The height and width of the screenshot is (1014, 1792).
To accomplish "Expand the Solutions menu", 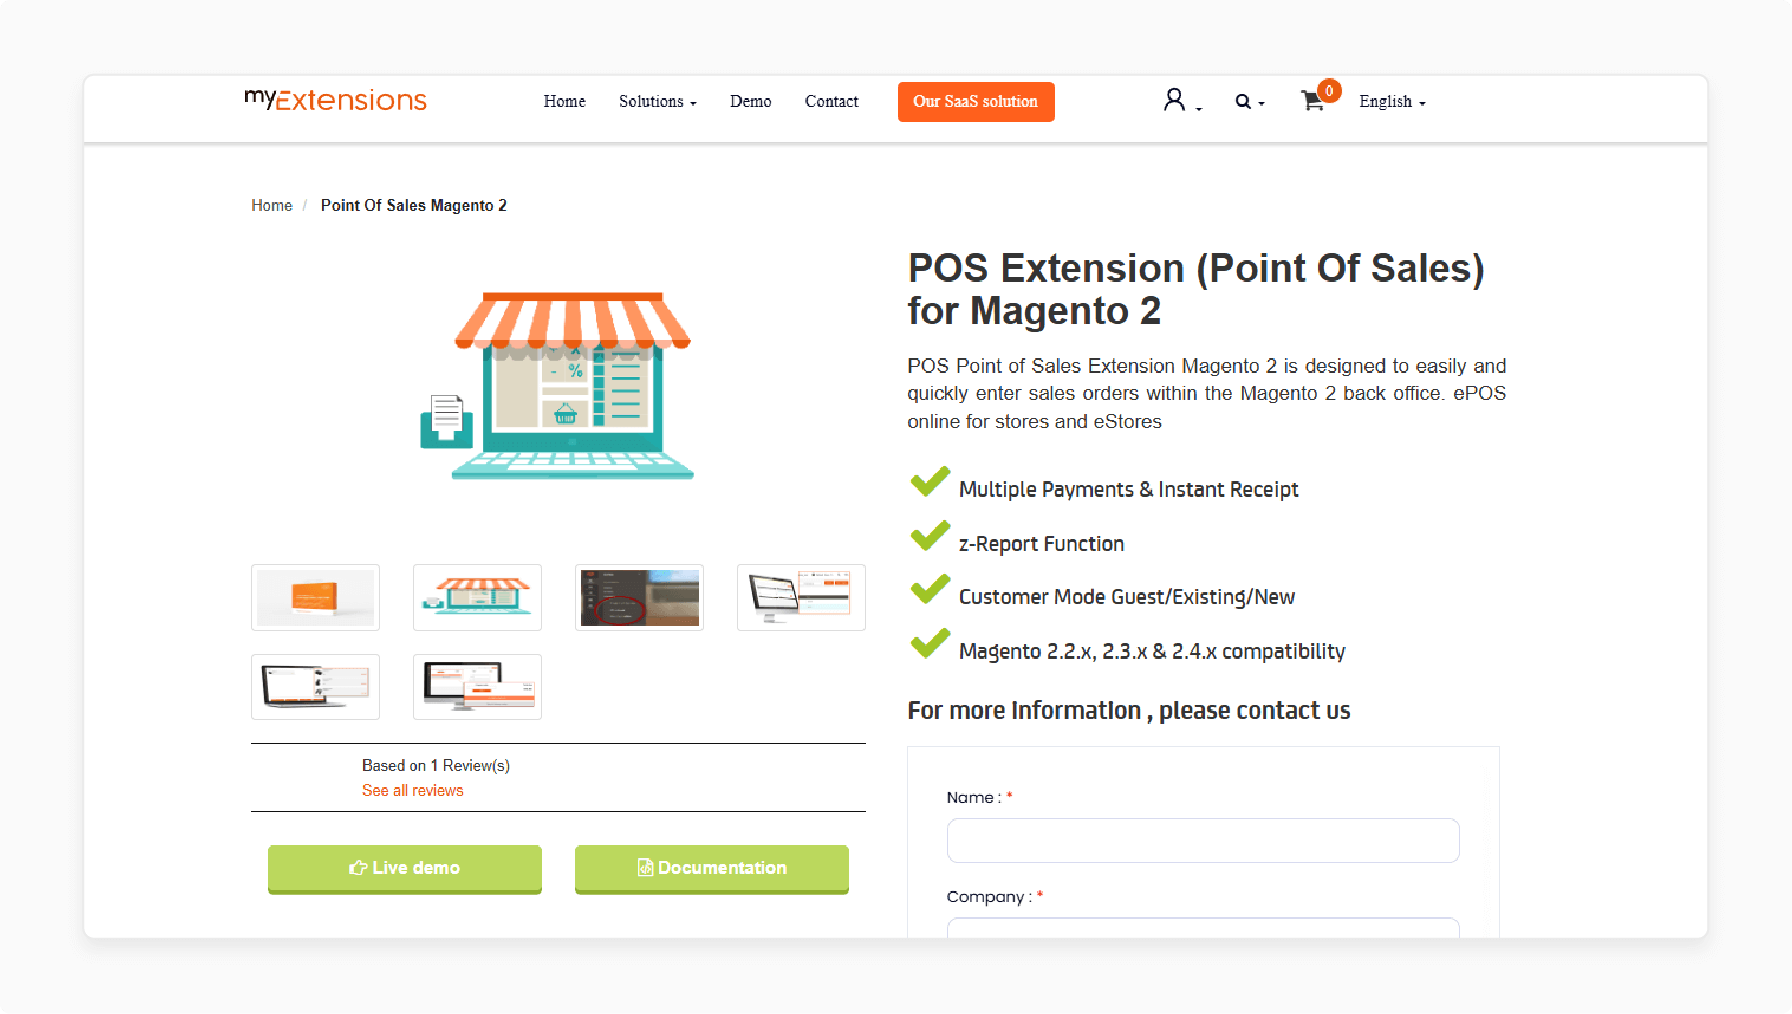I will (x=657, y=101).
